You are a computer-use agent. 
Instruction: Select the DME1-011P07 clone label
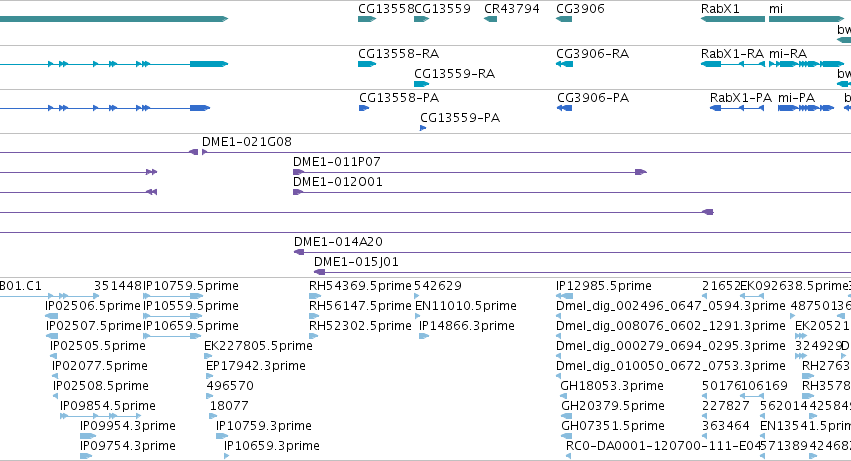(x=337, y=162)
